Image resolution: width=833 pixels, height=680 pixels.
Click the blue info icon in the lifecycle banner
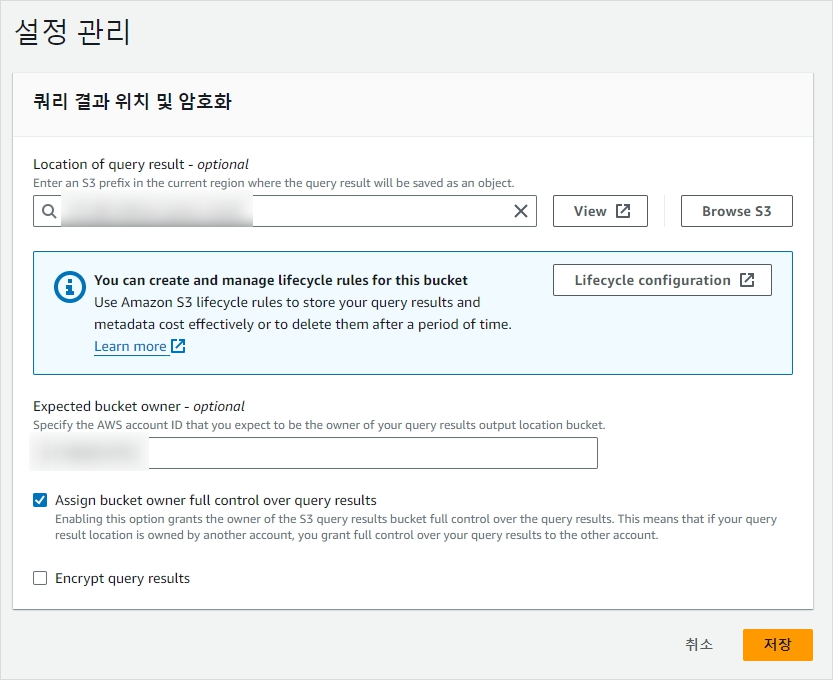(68, 287)
